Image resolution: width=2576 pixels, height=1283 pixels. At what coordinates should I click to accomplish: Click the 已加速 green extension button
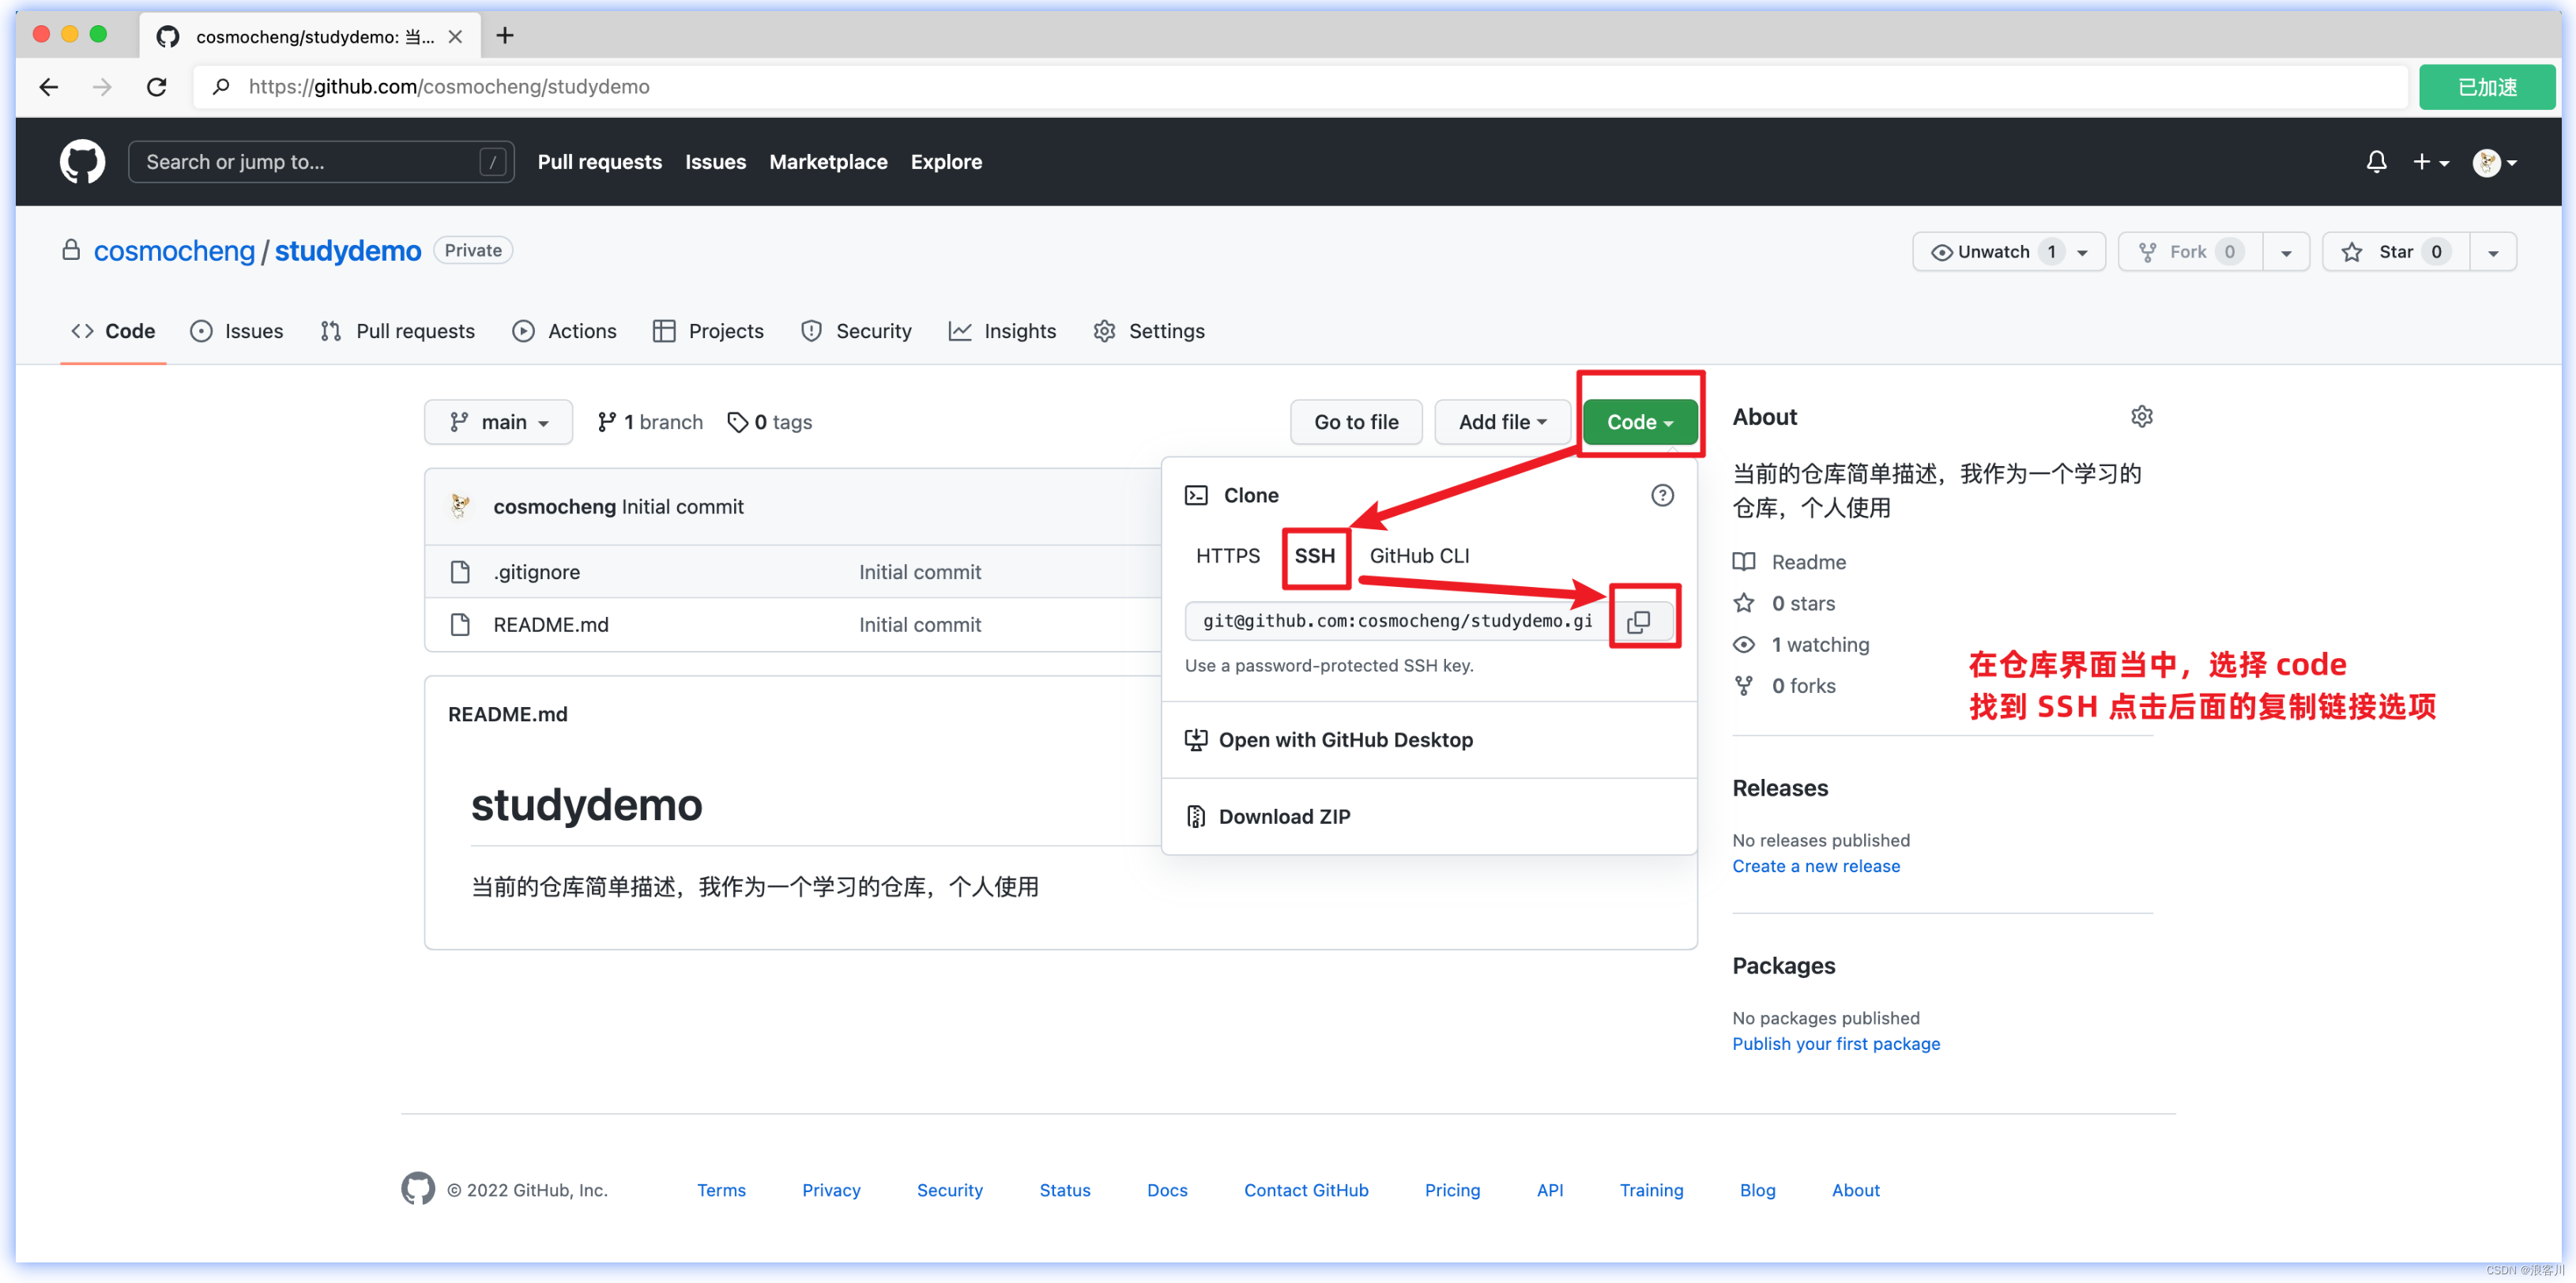(2486, 87)
